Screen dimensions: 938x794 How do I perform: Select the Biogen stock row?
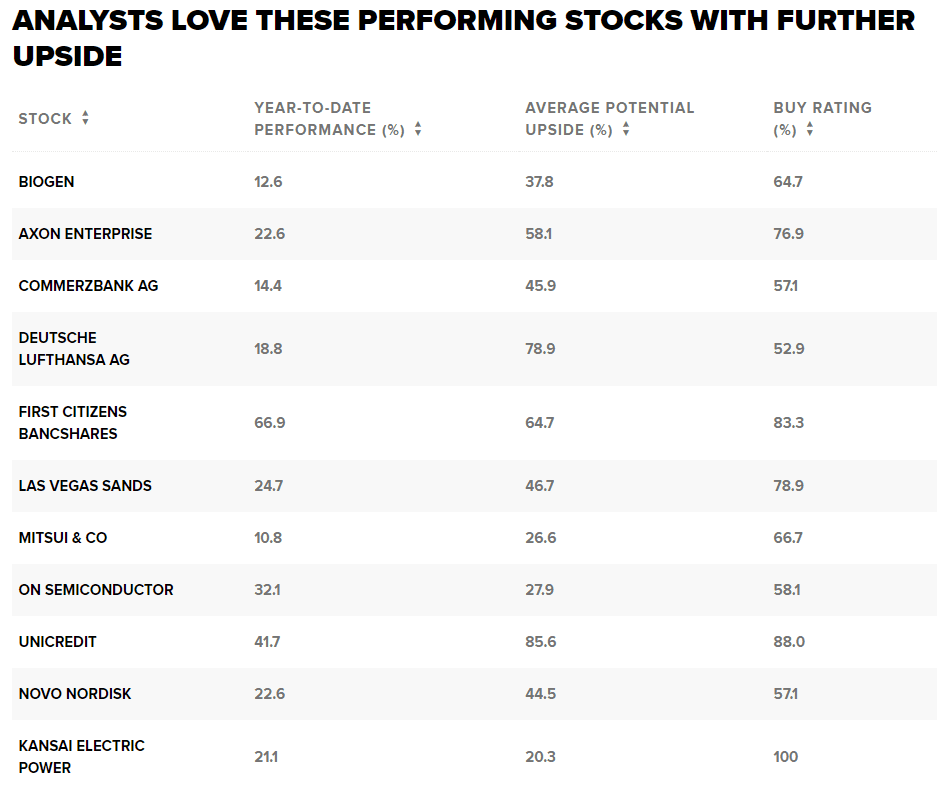(x=46, y=182)
